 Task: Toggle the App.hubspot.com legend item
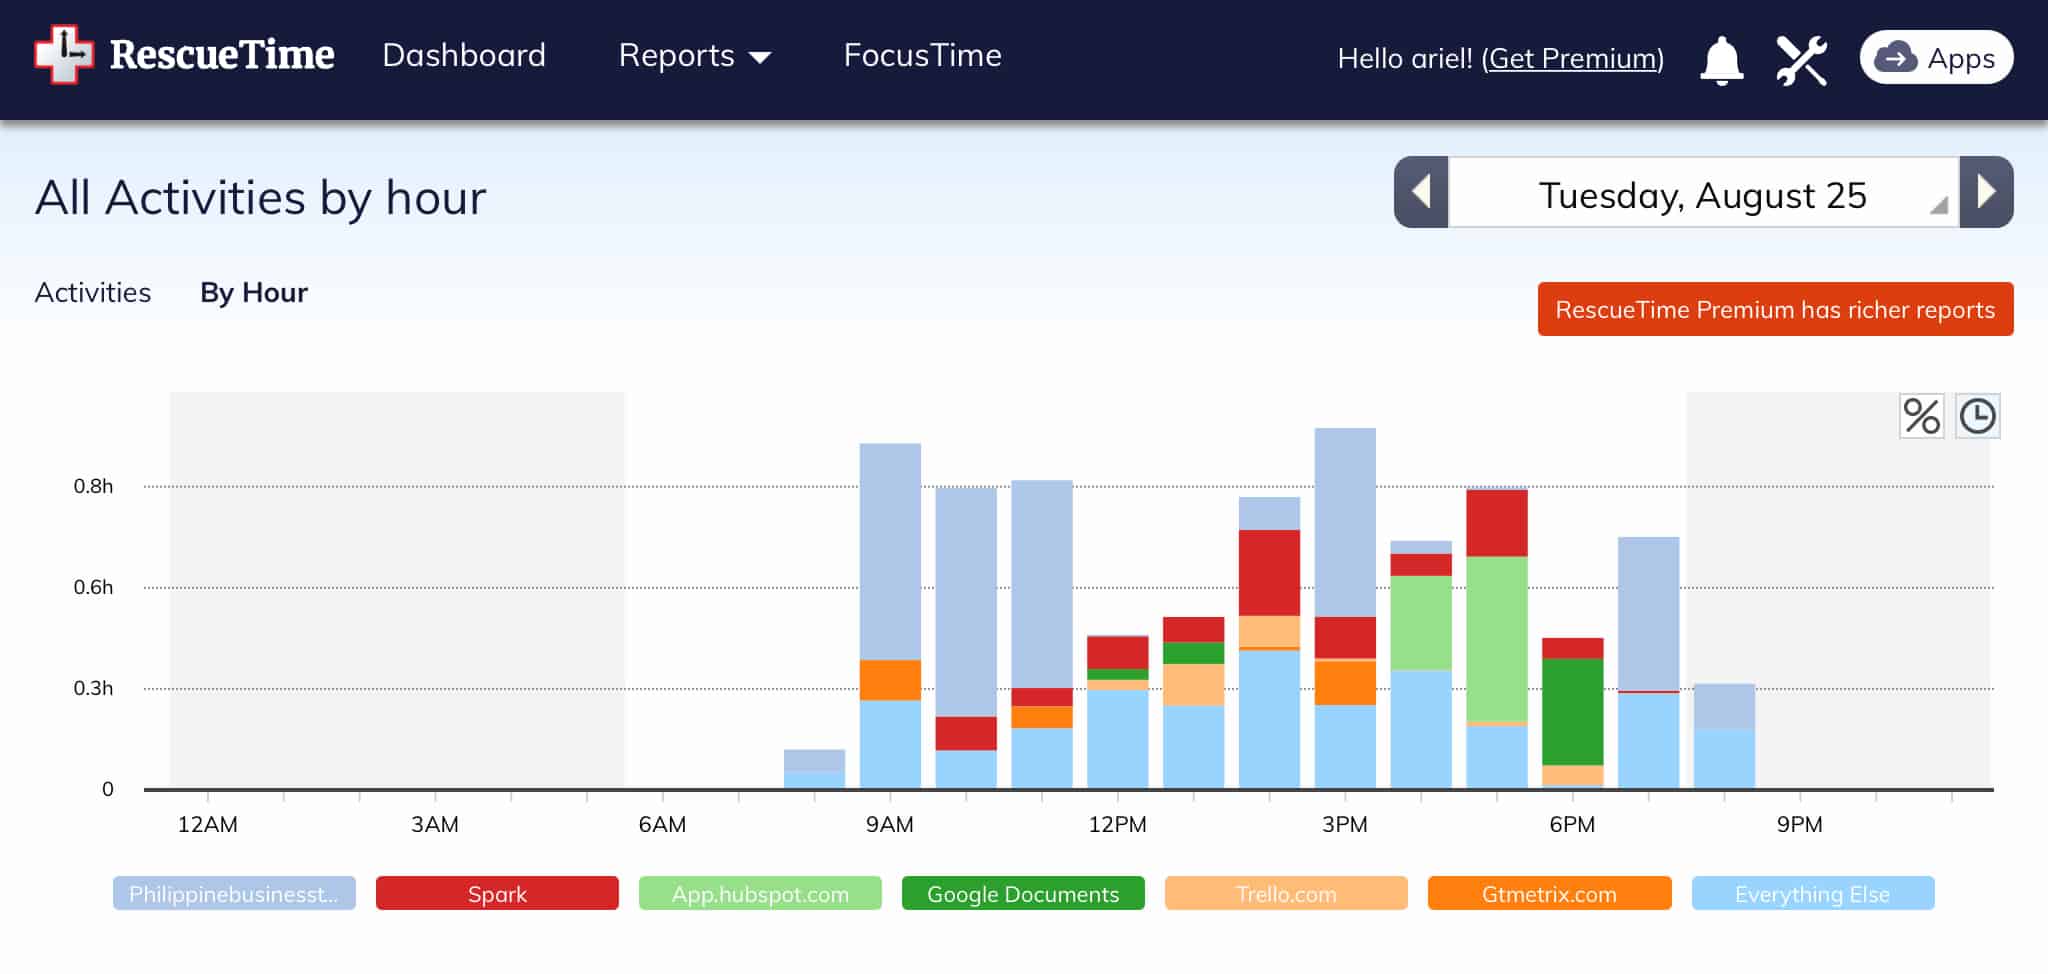pyautogui.click(x=760, y=893)
